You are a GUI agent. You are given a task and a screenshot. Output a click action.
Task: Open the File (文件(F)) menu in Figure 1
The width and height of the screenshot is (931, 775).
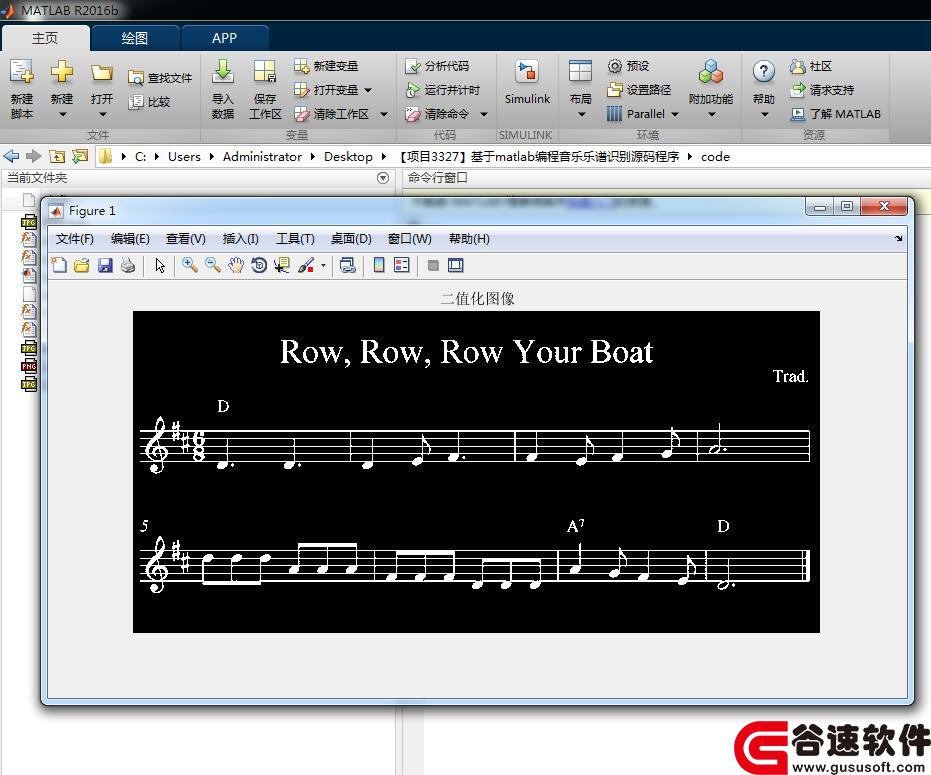[74, 239]
